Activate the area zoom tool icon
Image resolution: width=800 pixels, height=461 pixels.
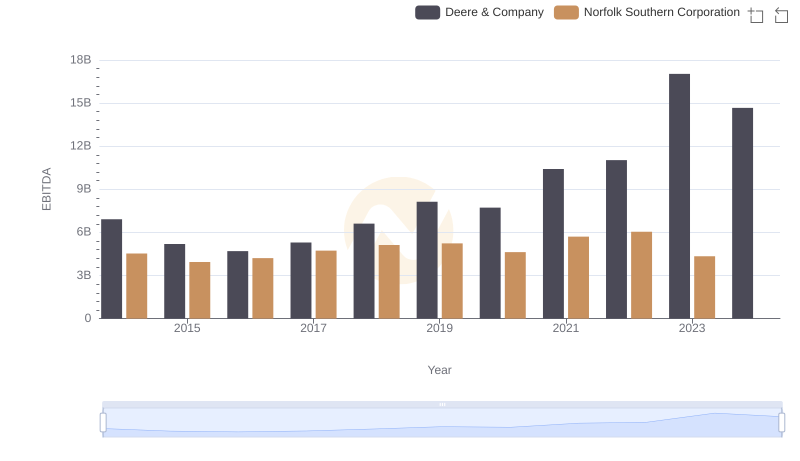click(x=756, y=15)
